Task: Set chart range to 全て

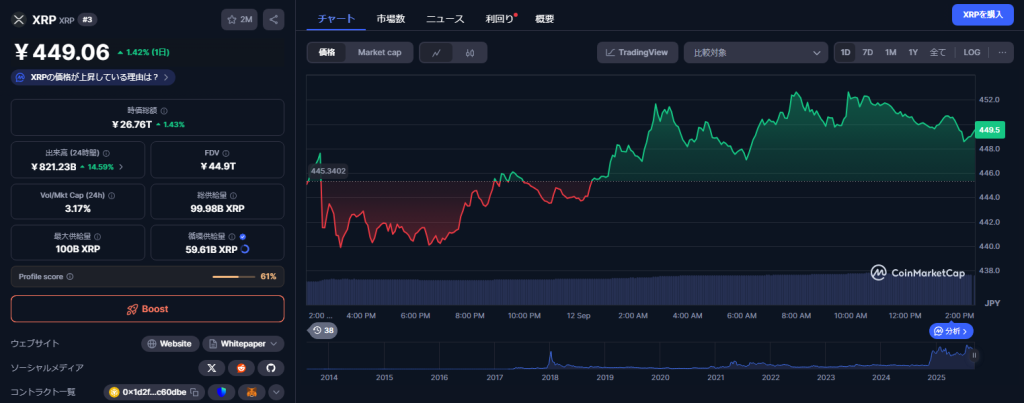Action: 938,52
